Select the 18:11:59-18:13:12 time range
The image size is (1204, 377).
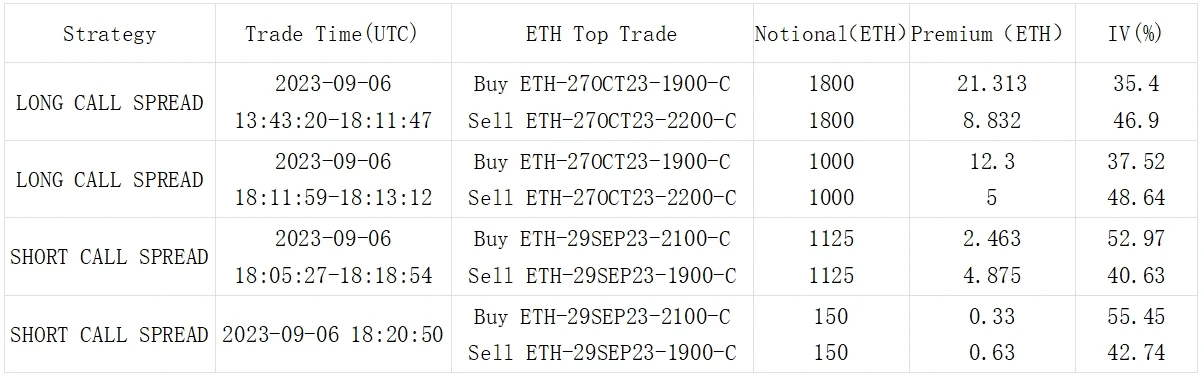coord(333,198)
